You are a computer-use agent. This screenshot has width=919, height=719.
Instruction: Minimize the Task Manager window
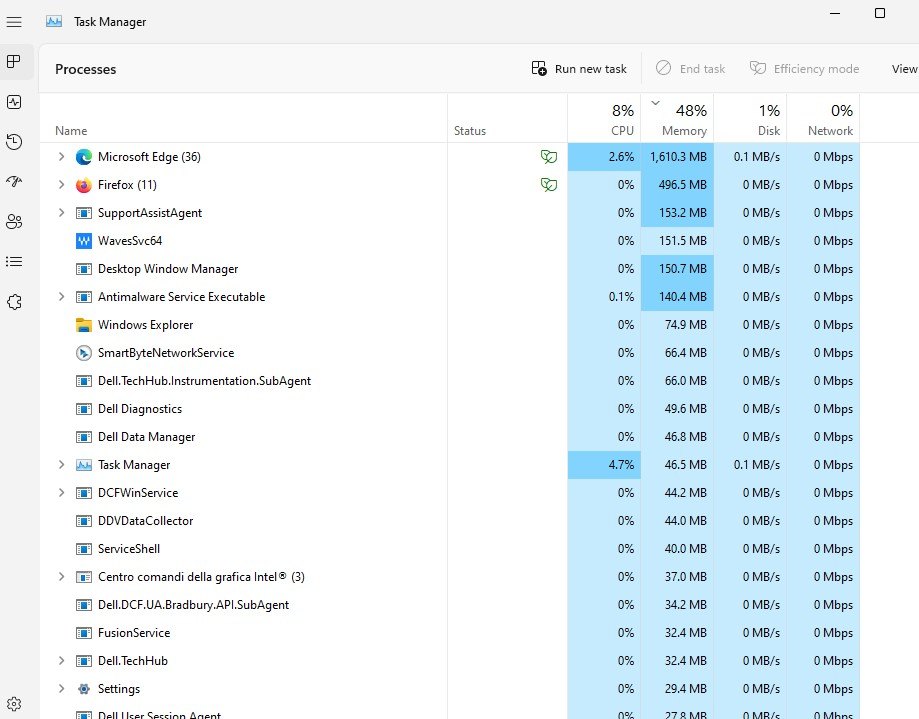click(835, 13)
